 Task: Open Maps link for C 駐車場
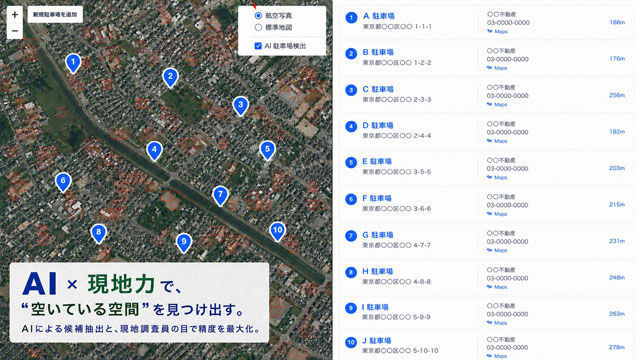pyautogui.click(x=497, y=104)
